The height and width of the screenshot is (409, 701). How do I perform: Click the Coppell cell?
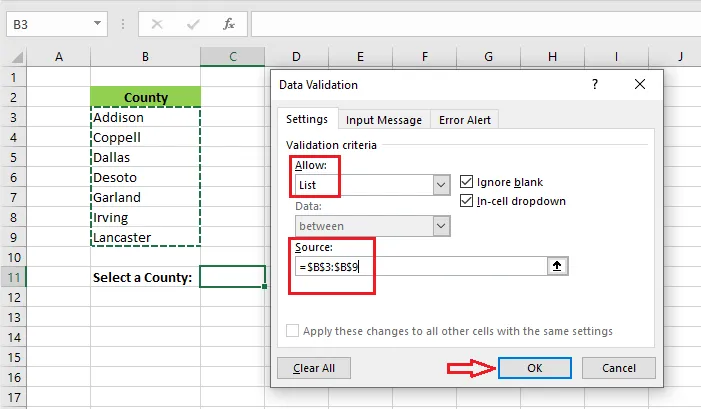[145, 137]
